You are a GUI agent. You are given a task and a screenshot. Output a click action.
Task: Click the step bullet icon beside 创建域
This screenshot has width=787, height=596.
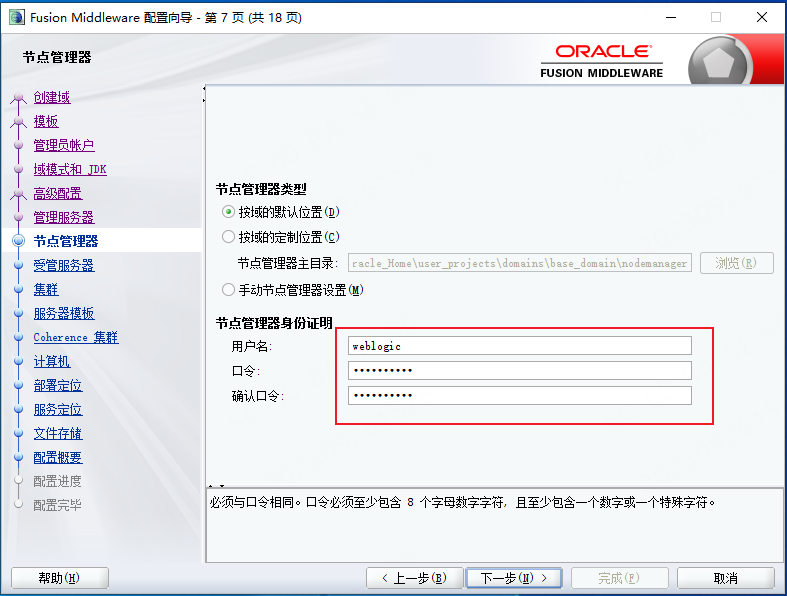(19, 97)
